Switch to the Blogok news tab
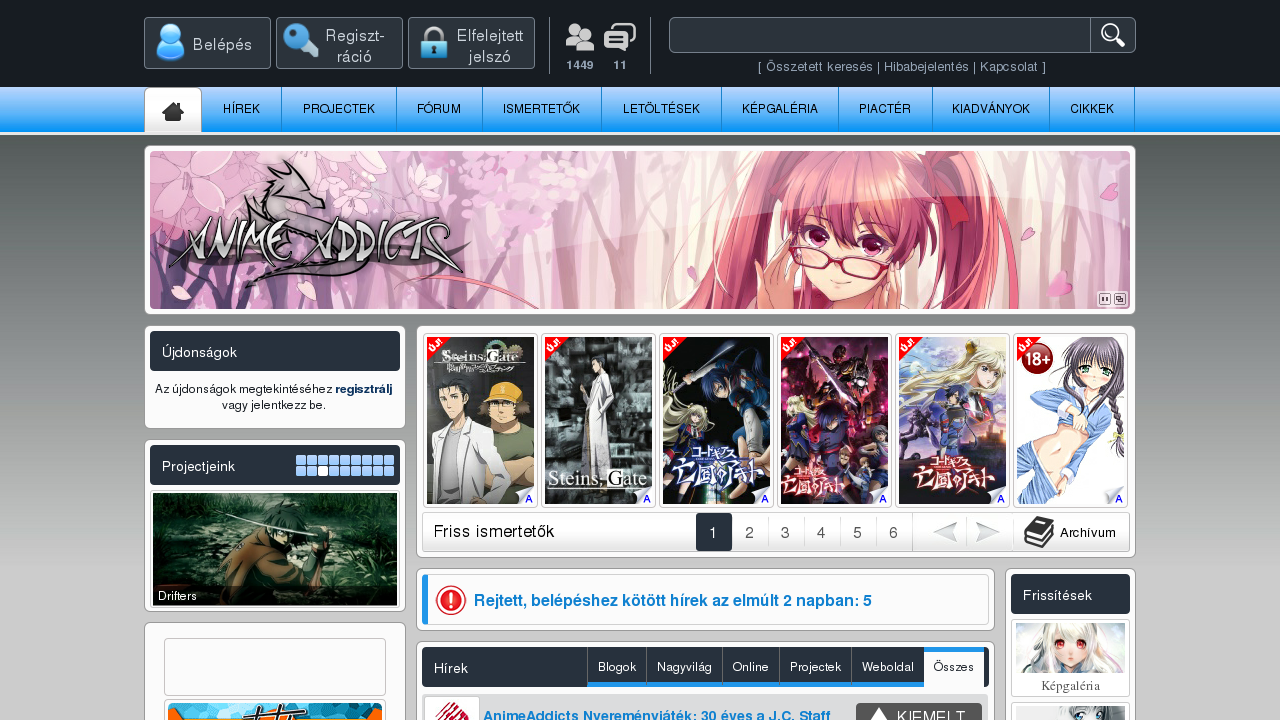The height and width of the screenshot is (720, 1280). click(x=617, y=666)
